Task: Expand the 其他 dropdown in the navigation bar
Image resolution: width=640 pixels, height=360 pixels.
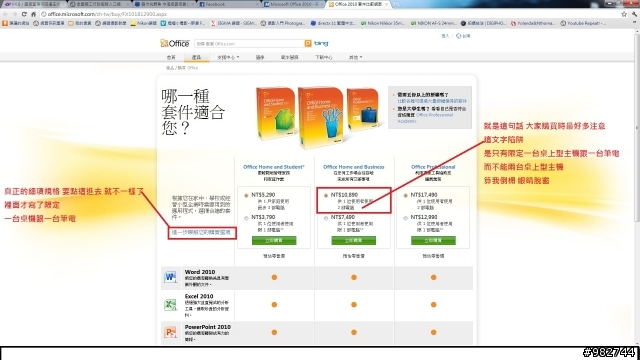Action: [355, 57]
